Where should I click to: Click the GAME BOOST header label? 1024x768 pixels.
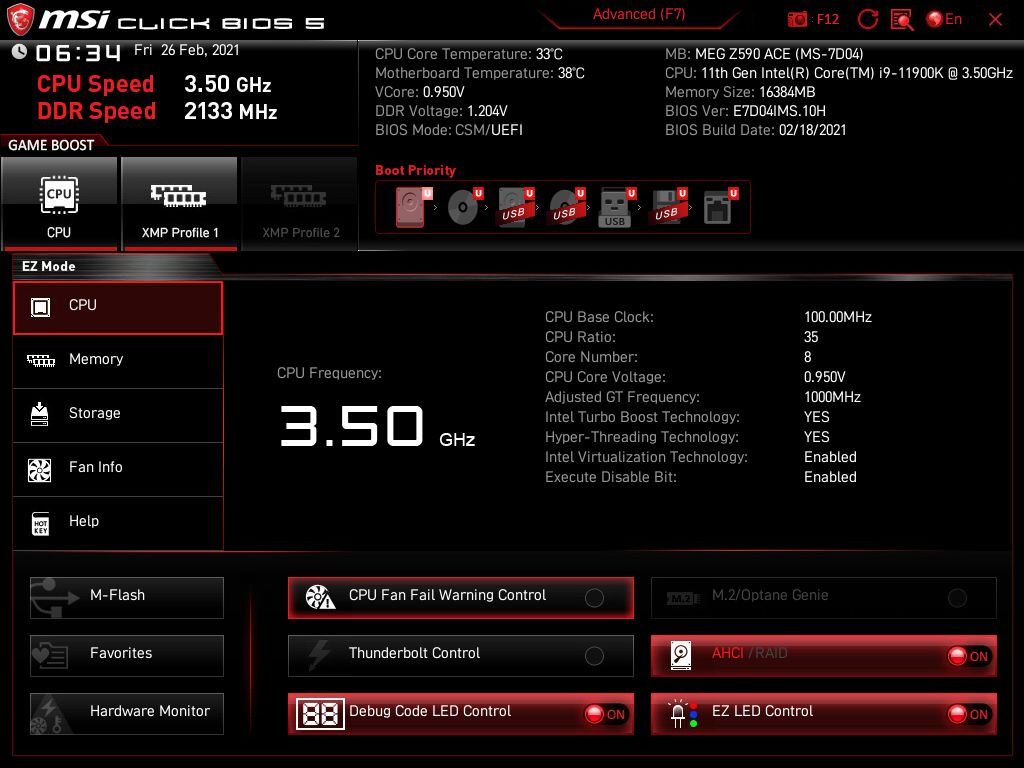(51, 145)
